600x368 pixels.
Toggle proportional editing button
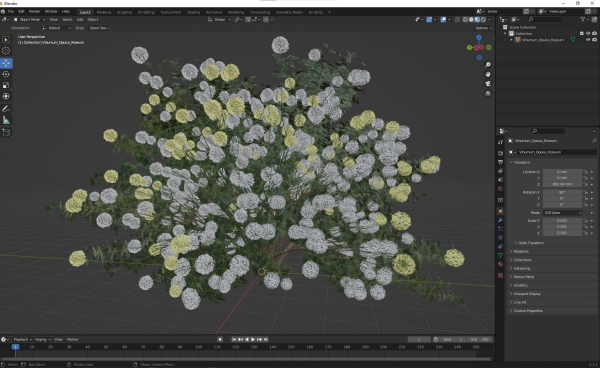pos(266,20)
